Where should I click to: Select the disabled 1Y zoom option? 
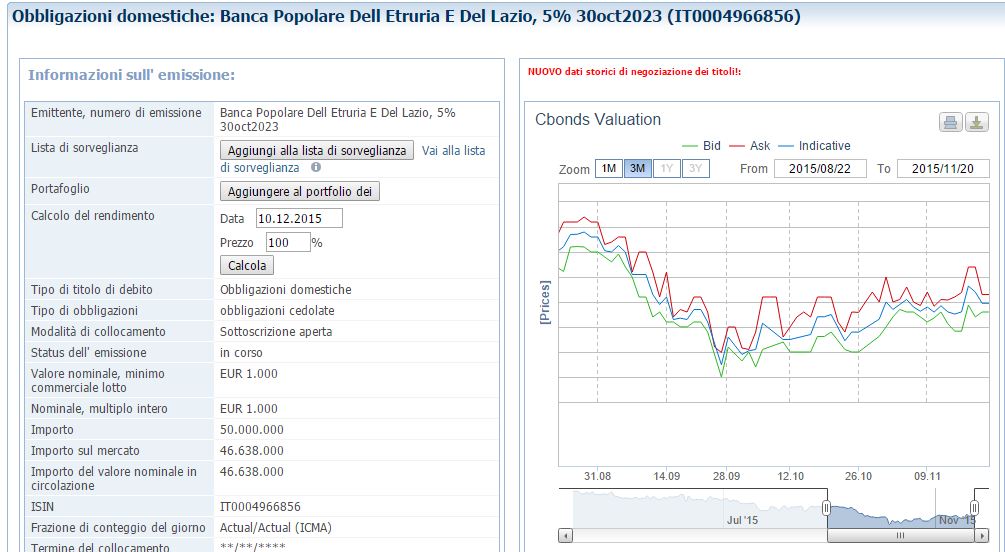pos(667,169)
